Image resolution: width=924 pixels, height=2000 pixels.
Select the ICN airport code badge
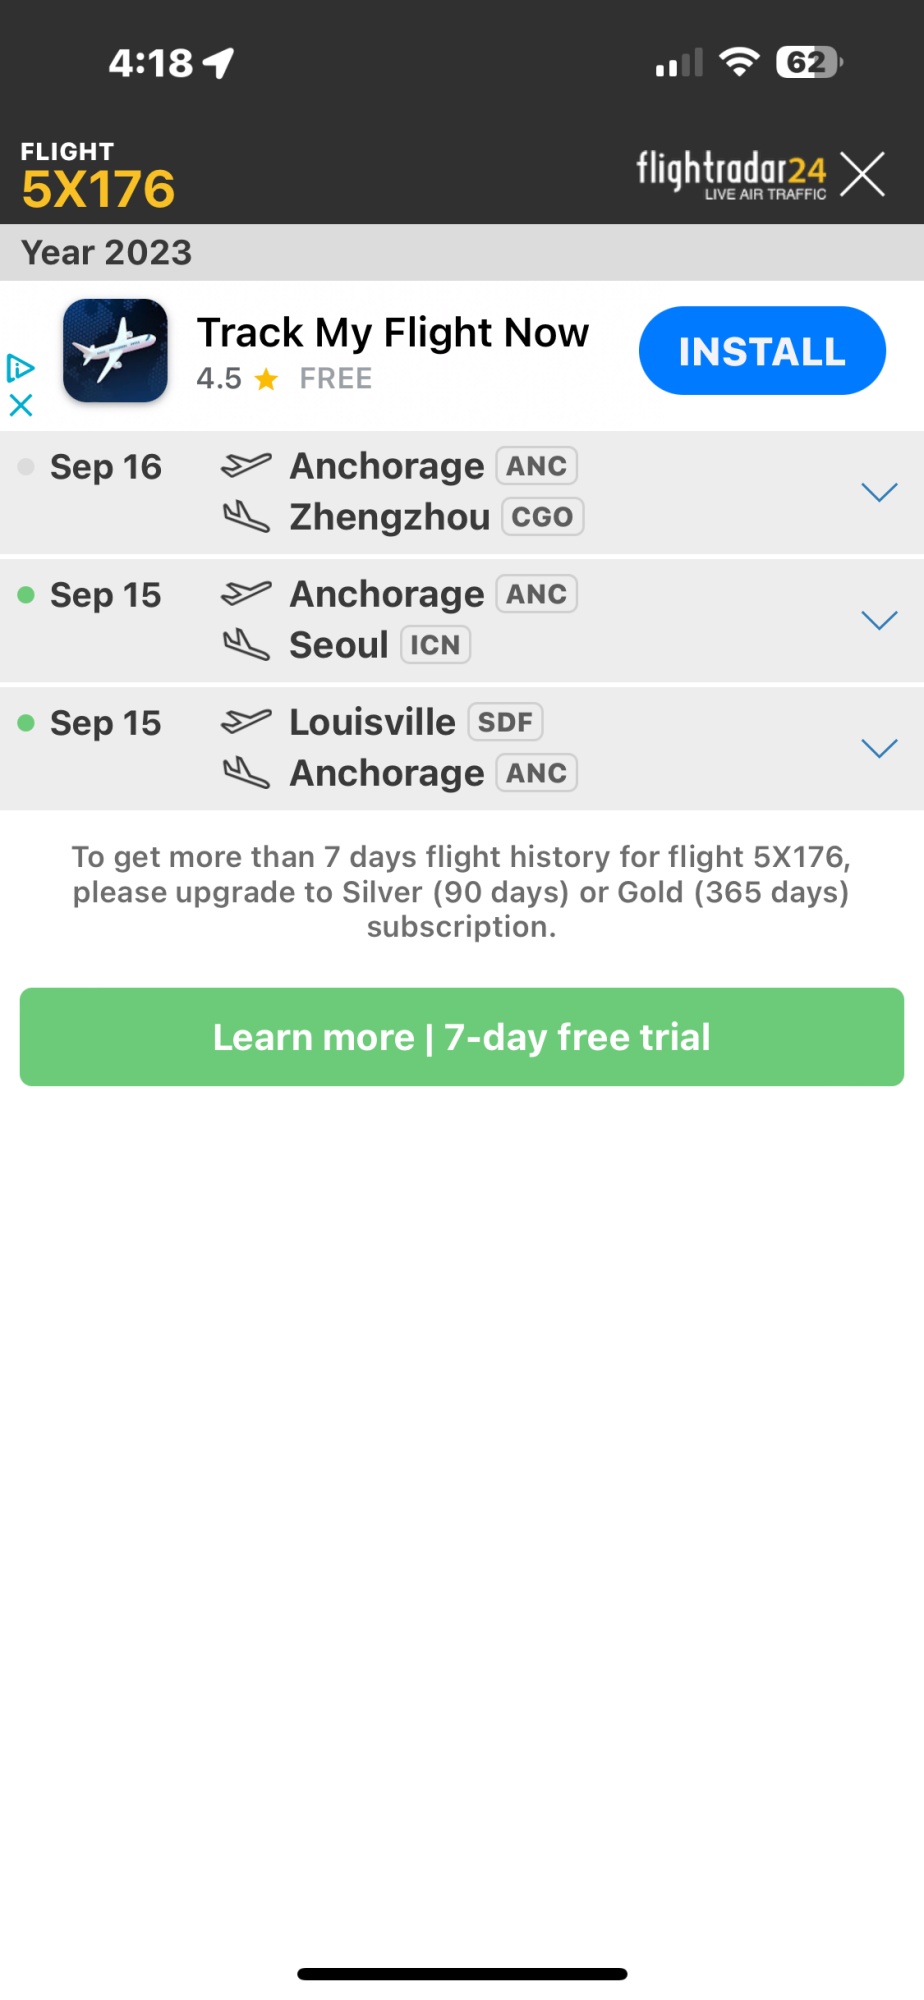[x=435, y=645]
